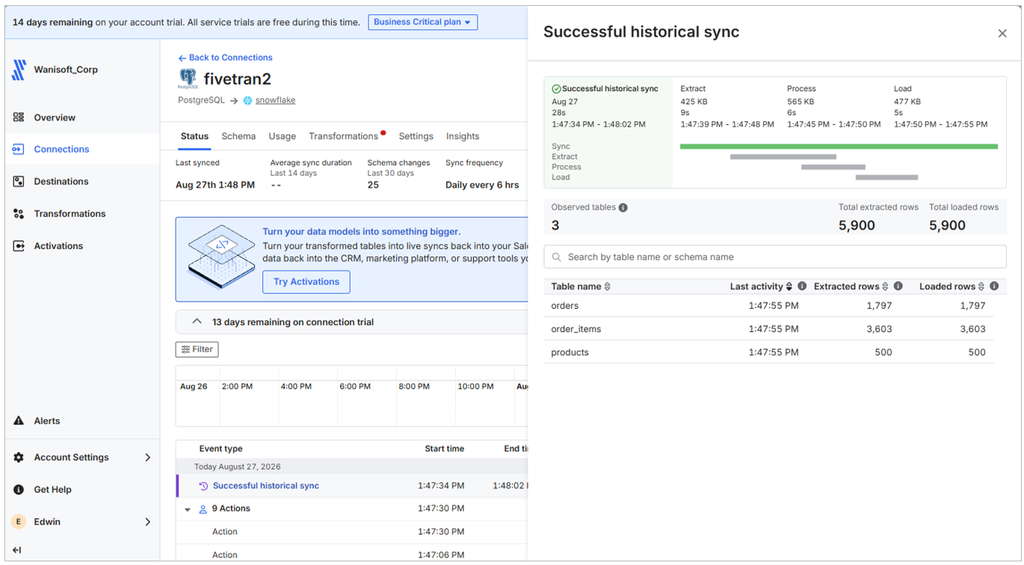Click the info icon beside Loaded rows
The height and width of the screenshot is (565, 1024).
coord(994,286)
